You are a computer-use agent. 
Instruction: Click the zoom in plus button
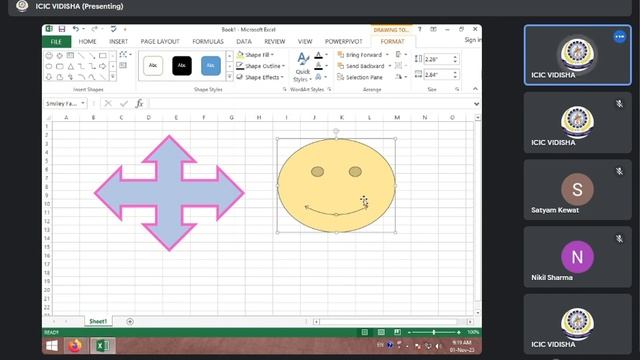[459, 332]
